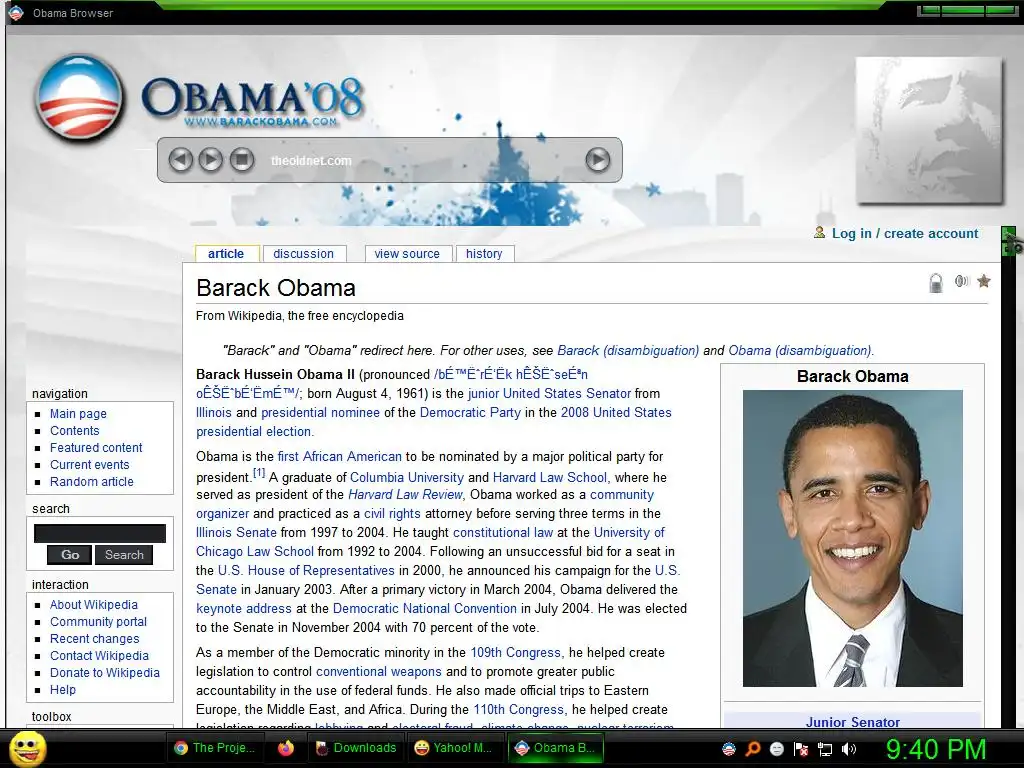This screenshot has width=1024, height=768.
Task: Click the flag tray icon
Action: (x=801, y=749)
